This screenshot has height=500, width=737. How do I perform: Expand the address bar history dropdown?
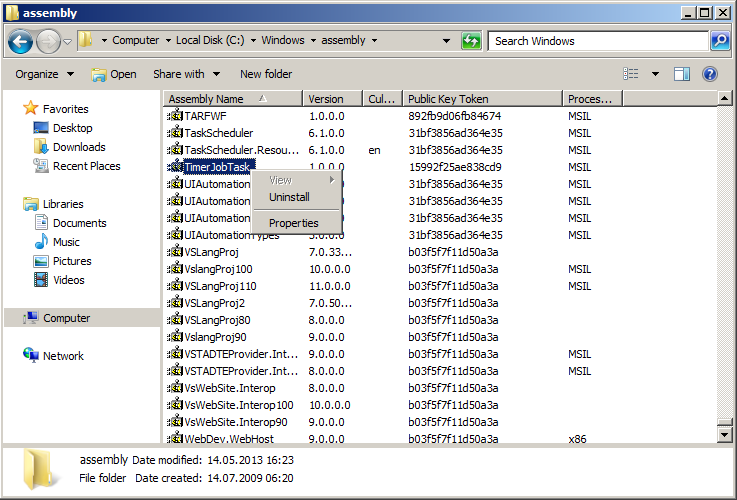point(446,41)
